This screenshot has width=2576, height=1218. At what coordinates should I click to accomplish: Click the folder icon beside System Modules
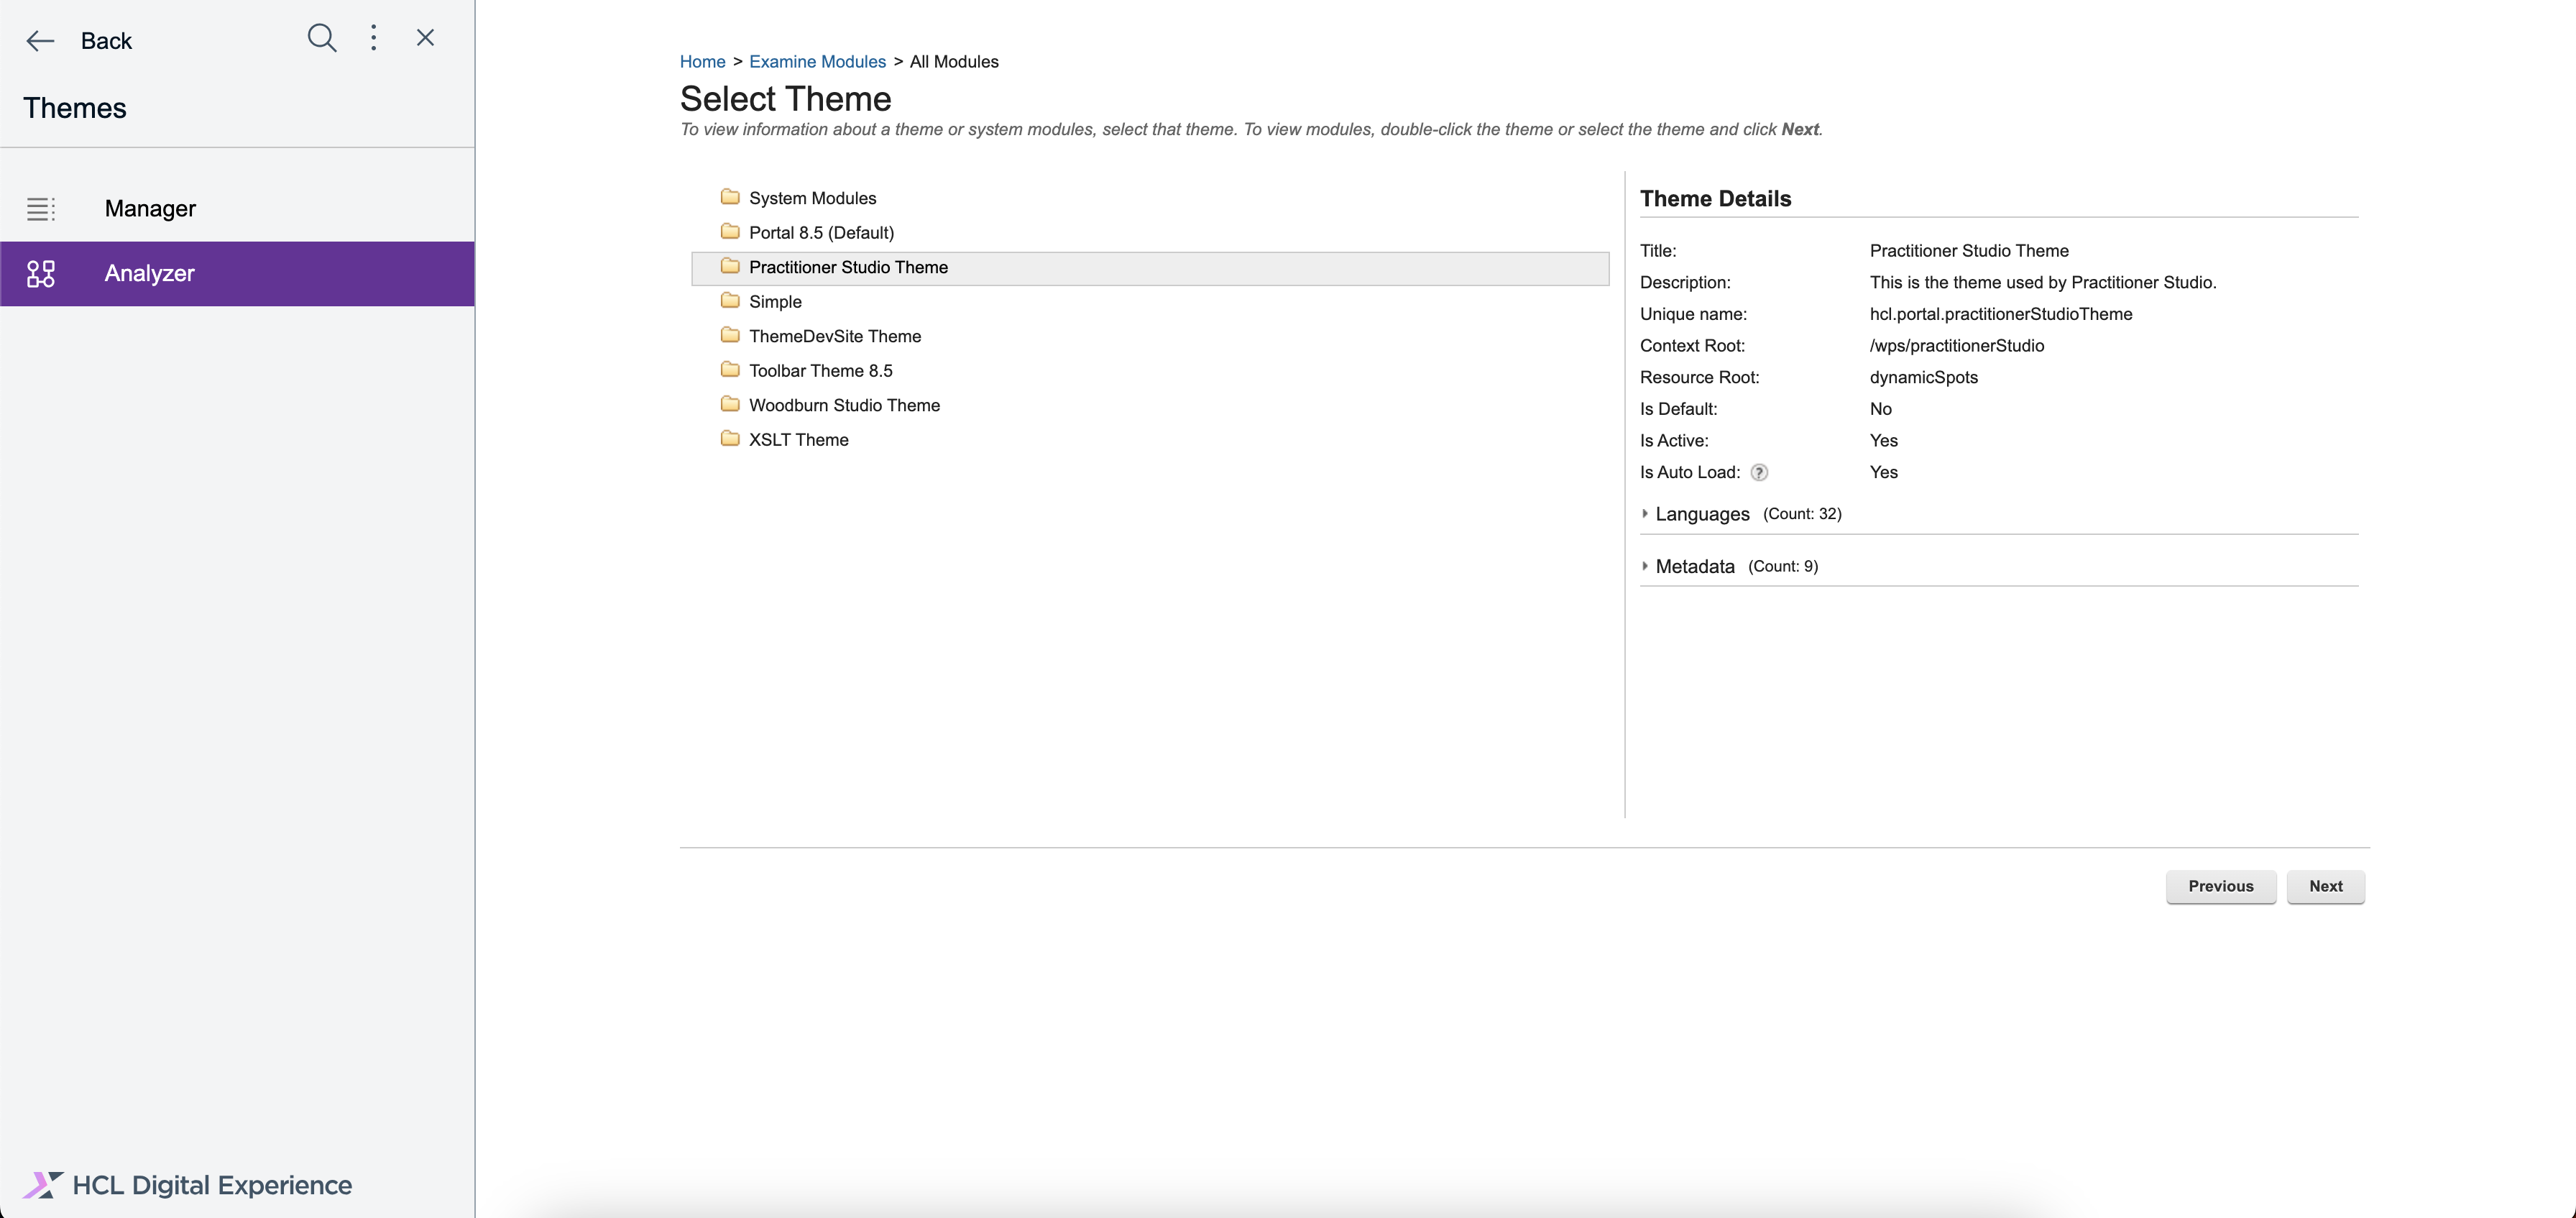tap(730, 196)
